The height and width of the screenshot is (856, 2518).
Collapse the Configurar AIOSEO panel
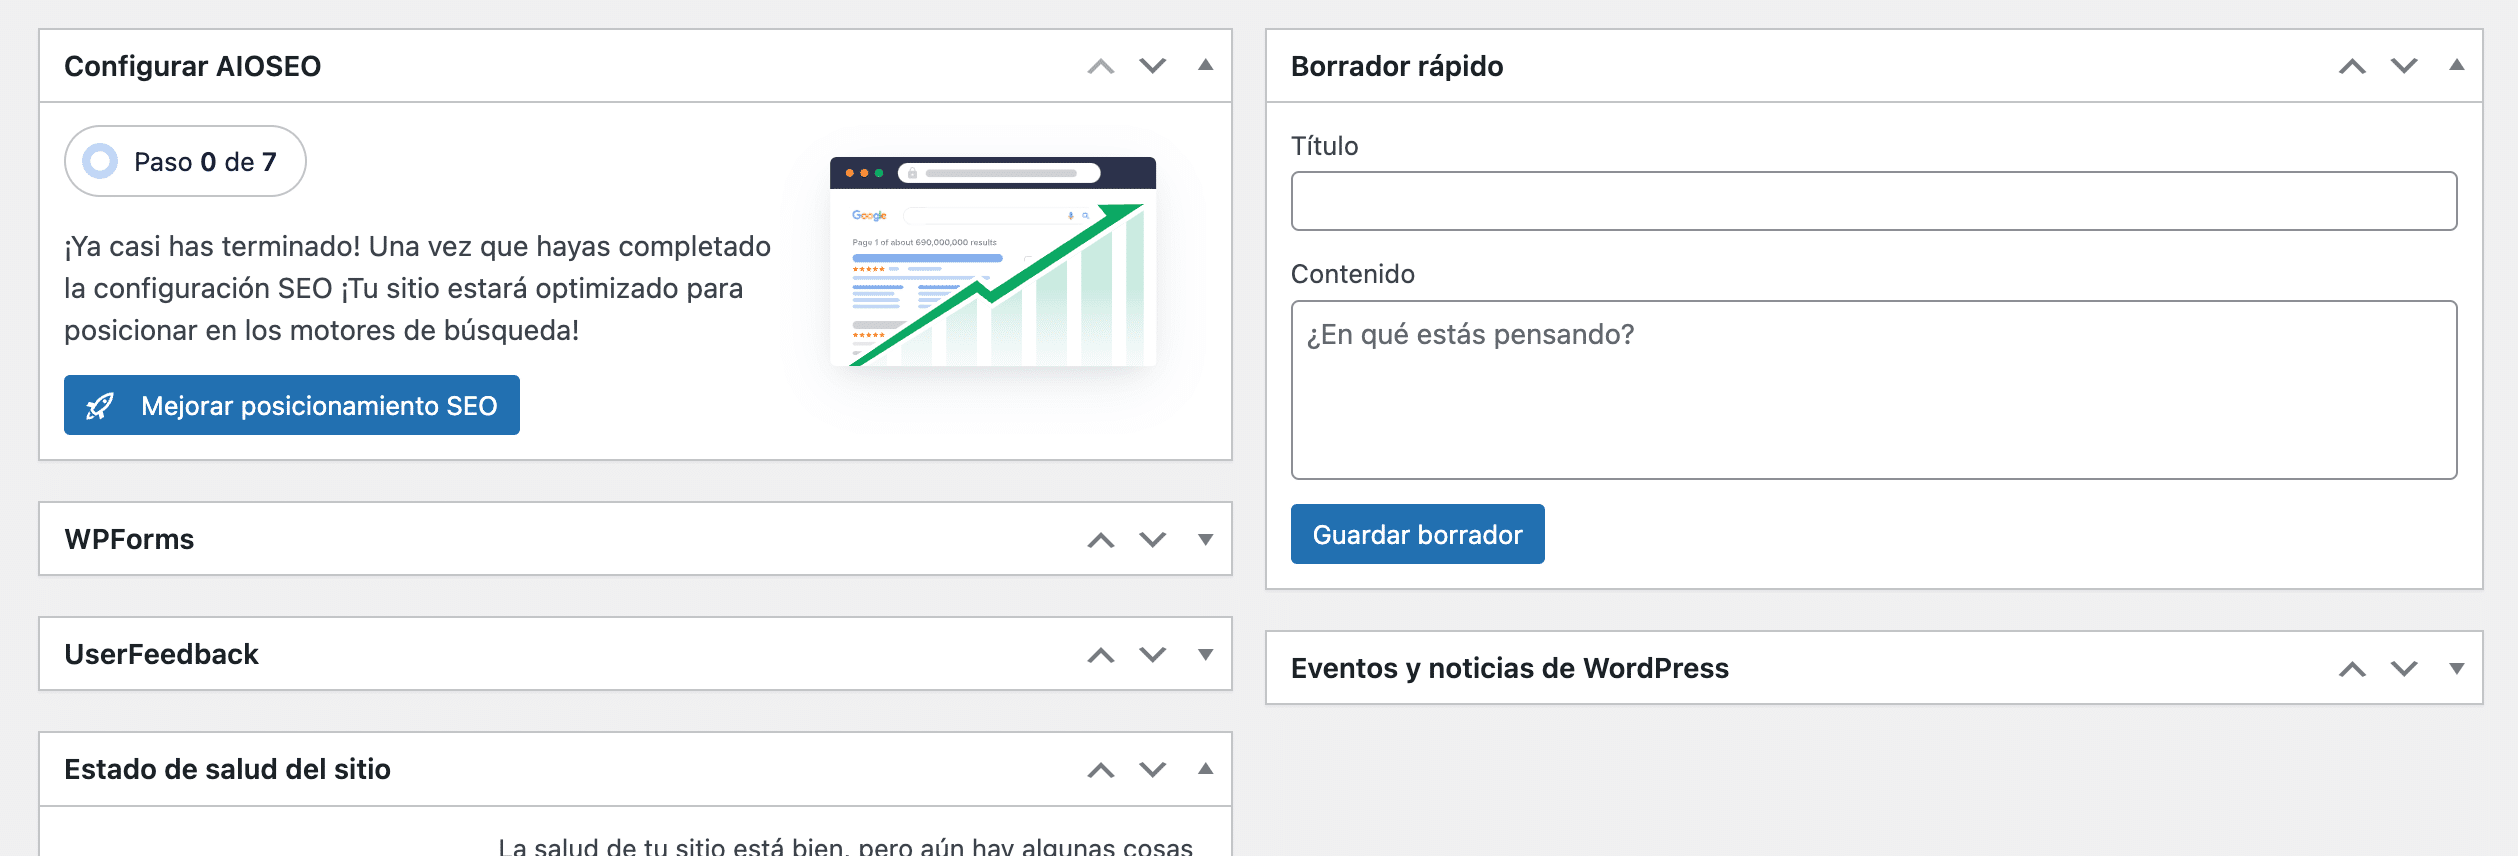(1205, 66)
